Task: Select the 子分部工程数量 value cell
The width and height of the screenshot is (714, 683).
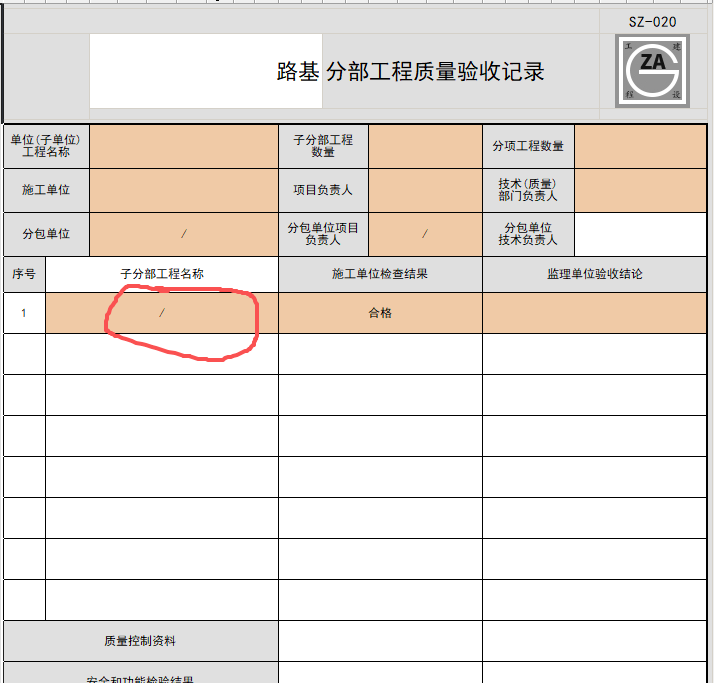Action: pos(425,146)
